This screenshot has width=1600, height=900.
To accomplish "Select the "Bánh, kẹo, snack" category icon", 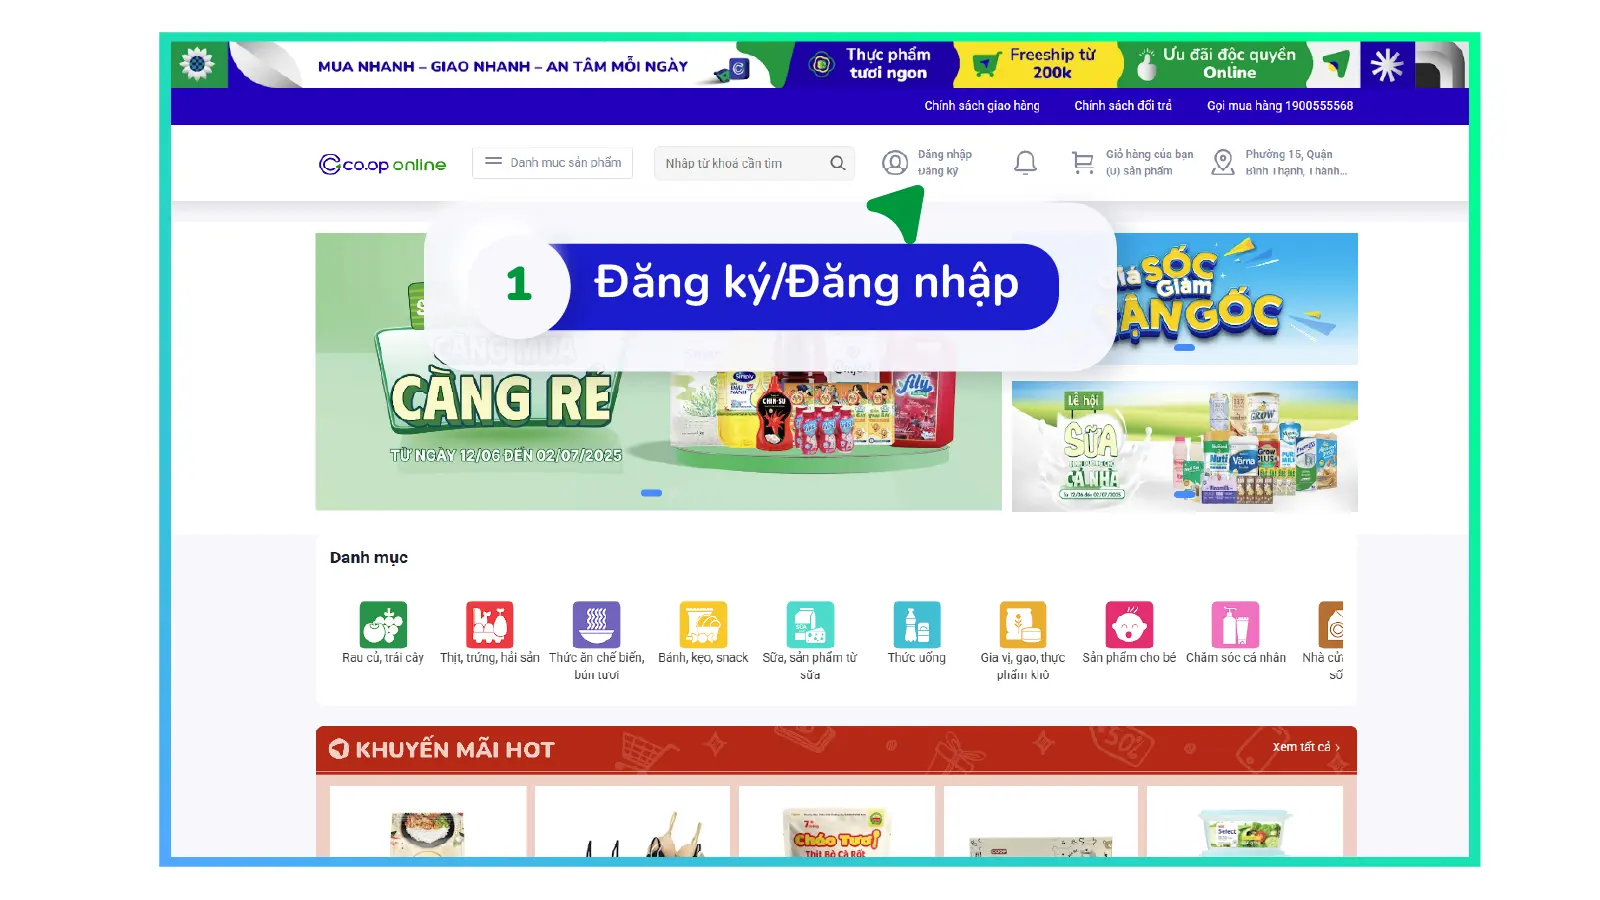I will pyautogui.click(x=703, y=625).
